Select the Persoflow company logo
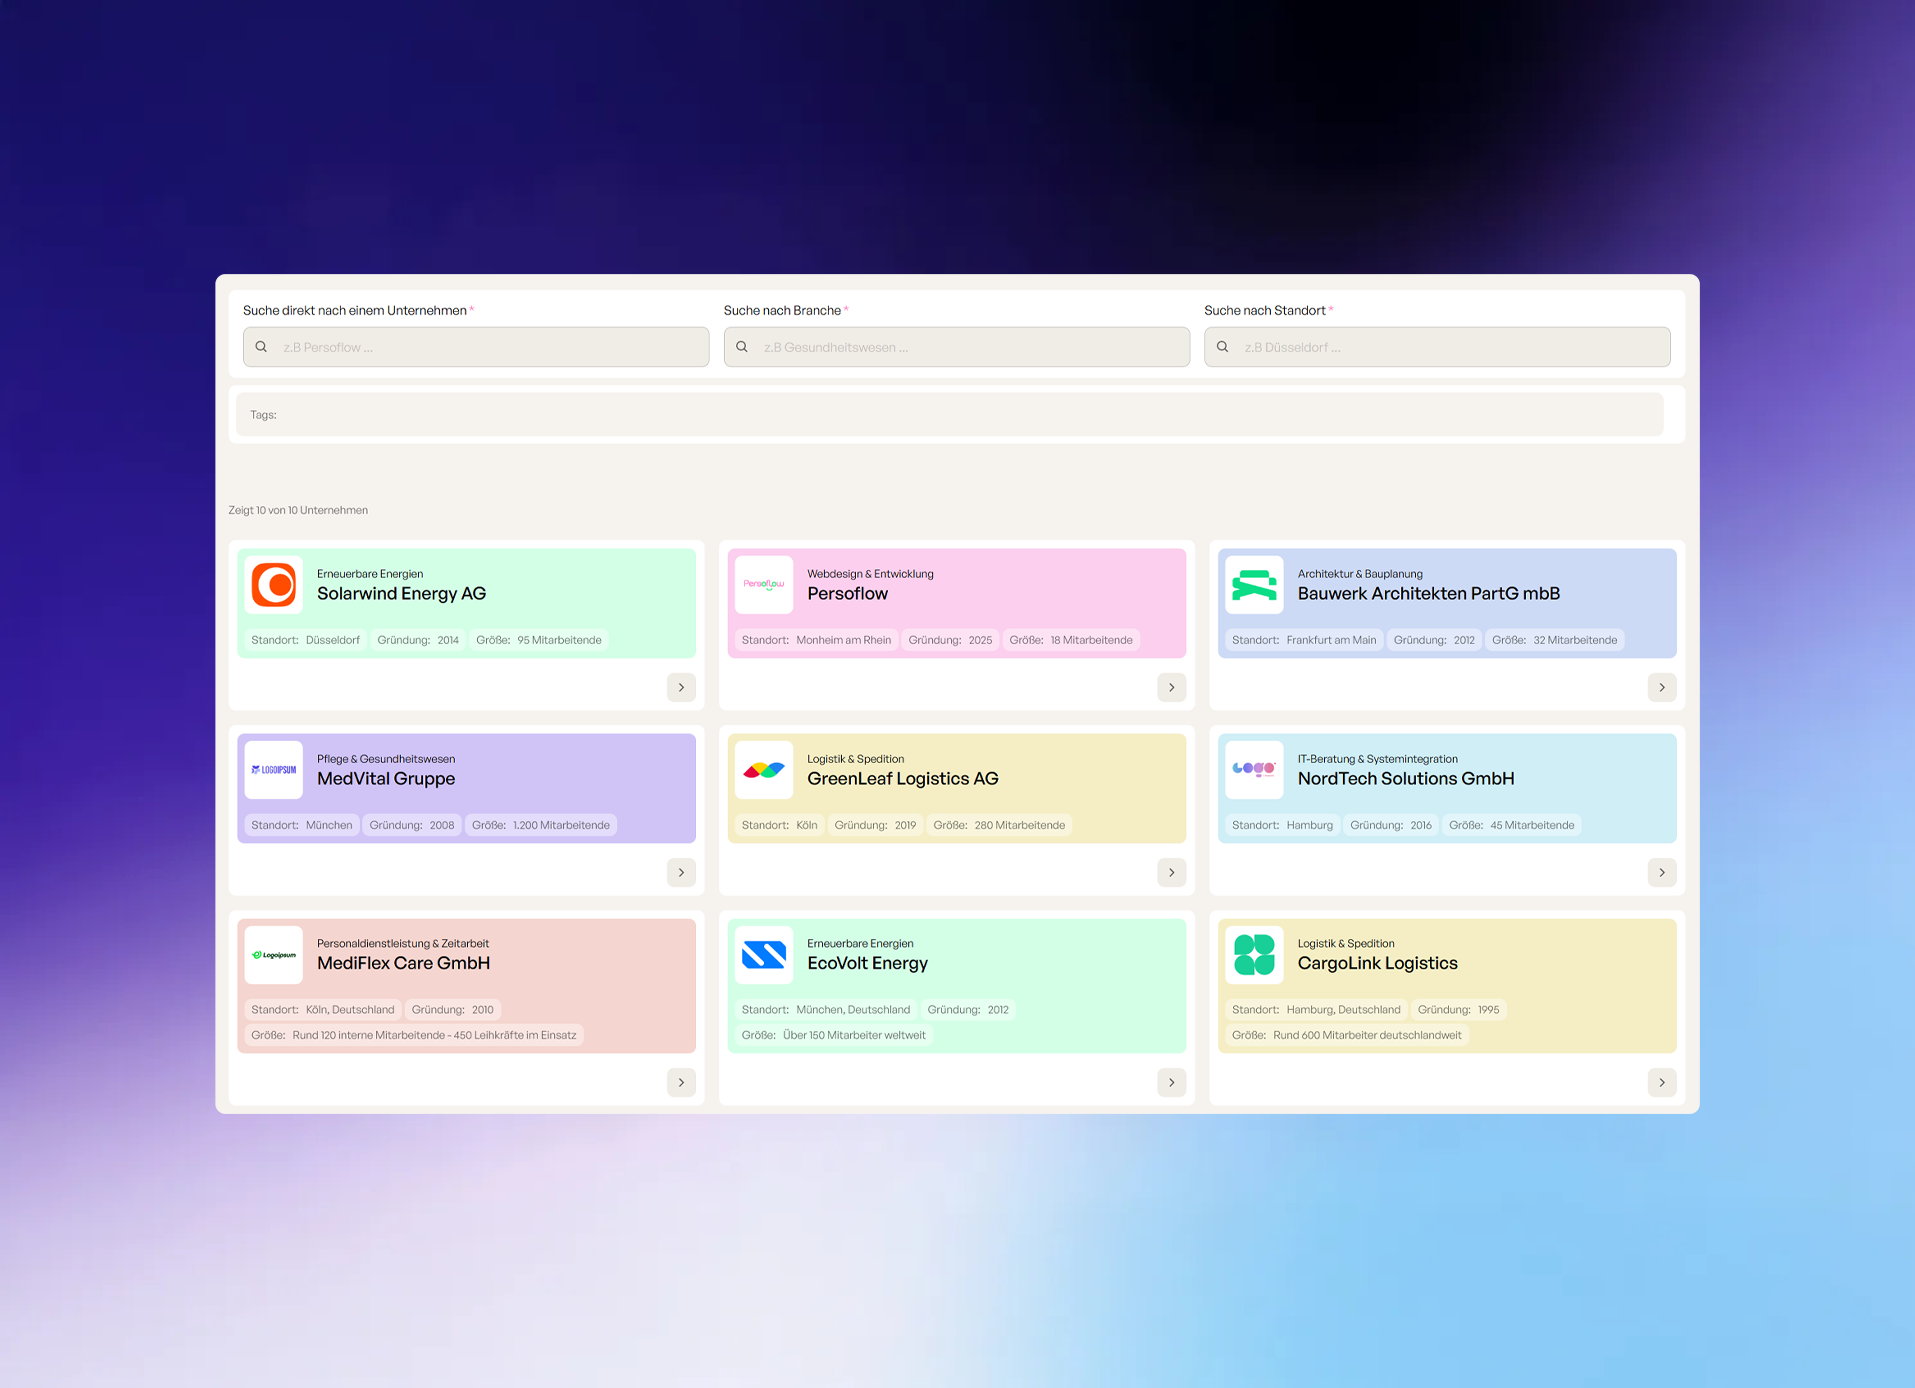This screenshot has height=1388, width=1915. coord(763,585)
